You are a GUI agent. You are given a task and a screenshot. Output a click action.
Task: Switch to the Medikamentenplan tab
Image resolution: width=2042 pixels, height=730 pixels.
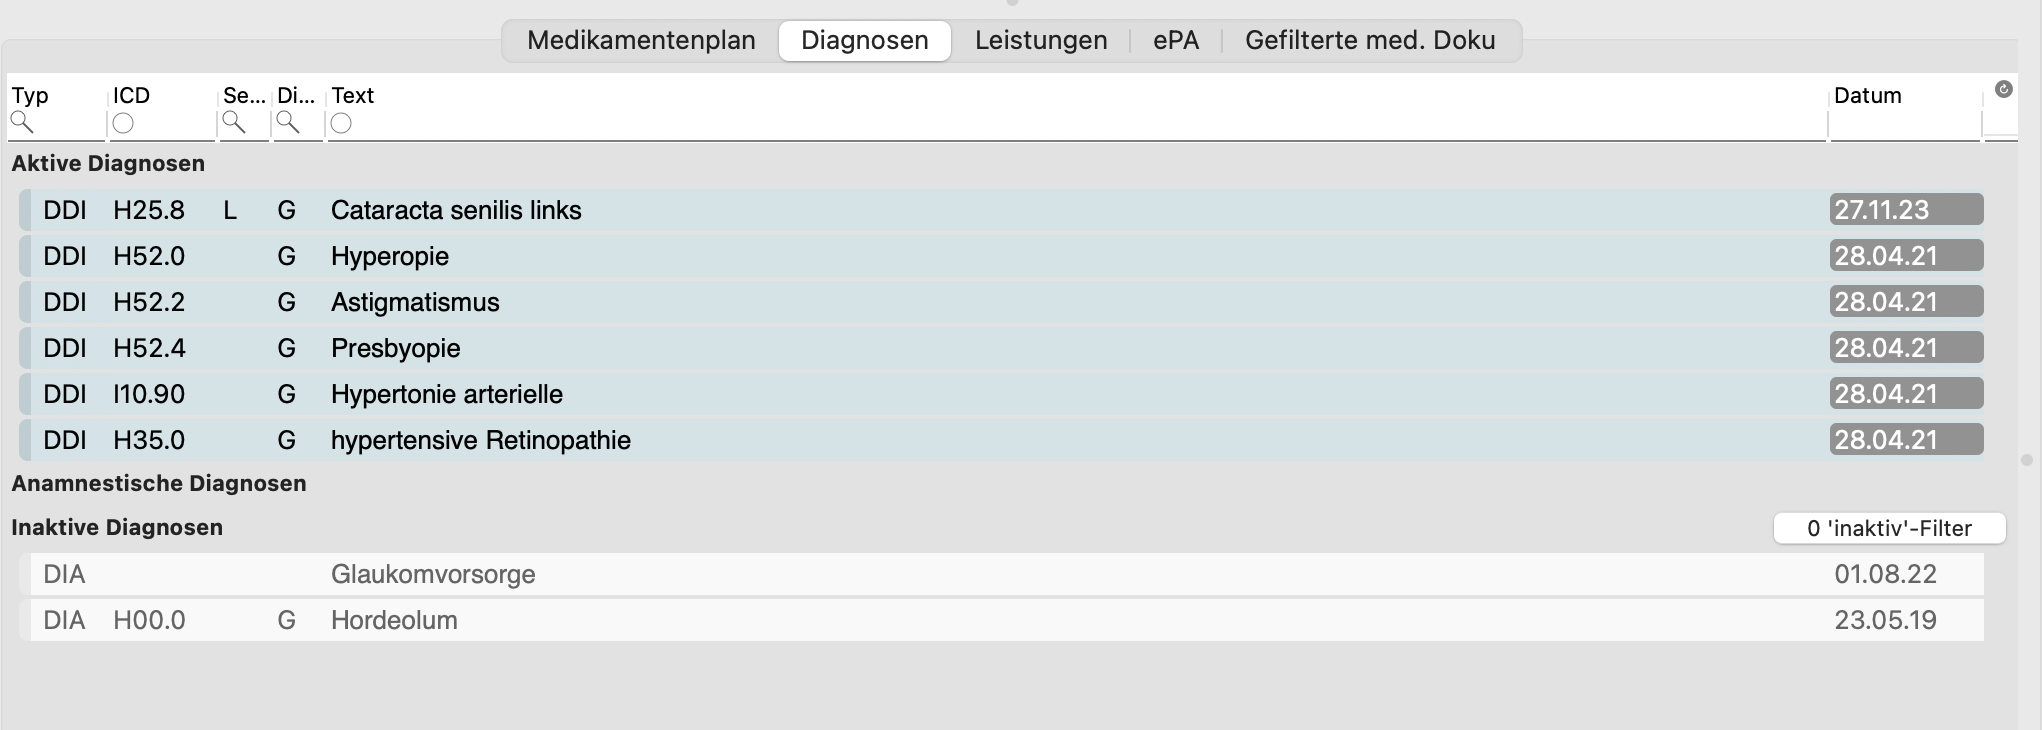point(641,40)
